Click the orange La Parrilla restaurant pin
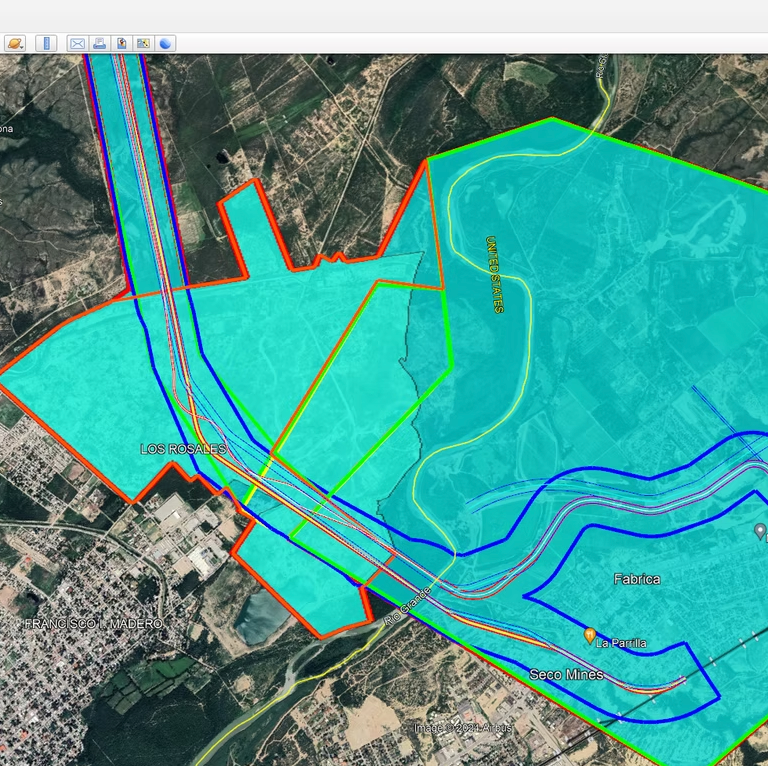The width and height of the screenshot is (768, 766). pyautogui.click(x=589, y=635)
